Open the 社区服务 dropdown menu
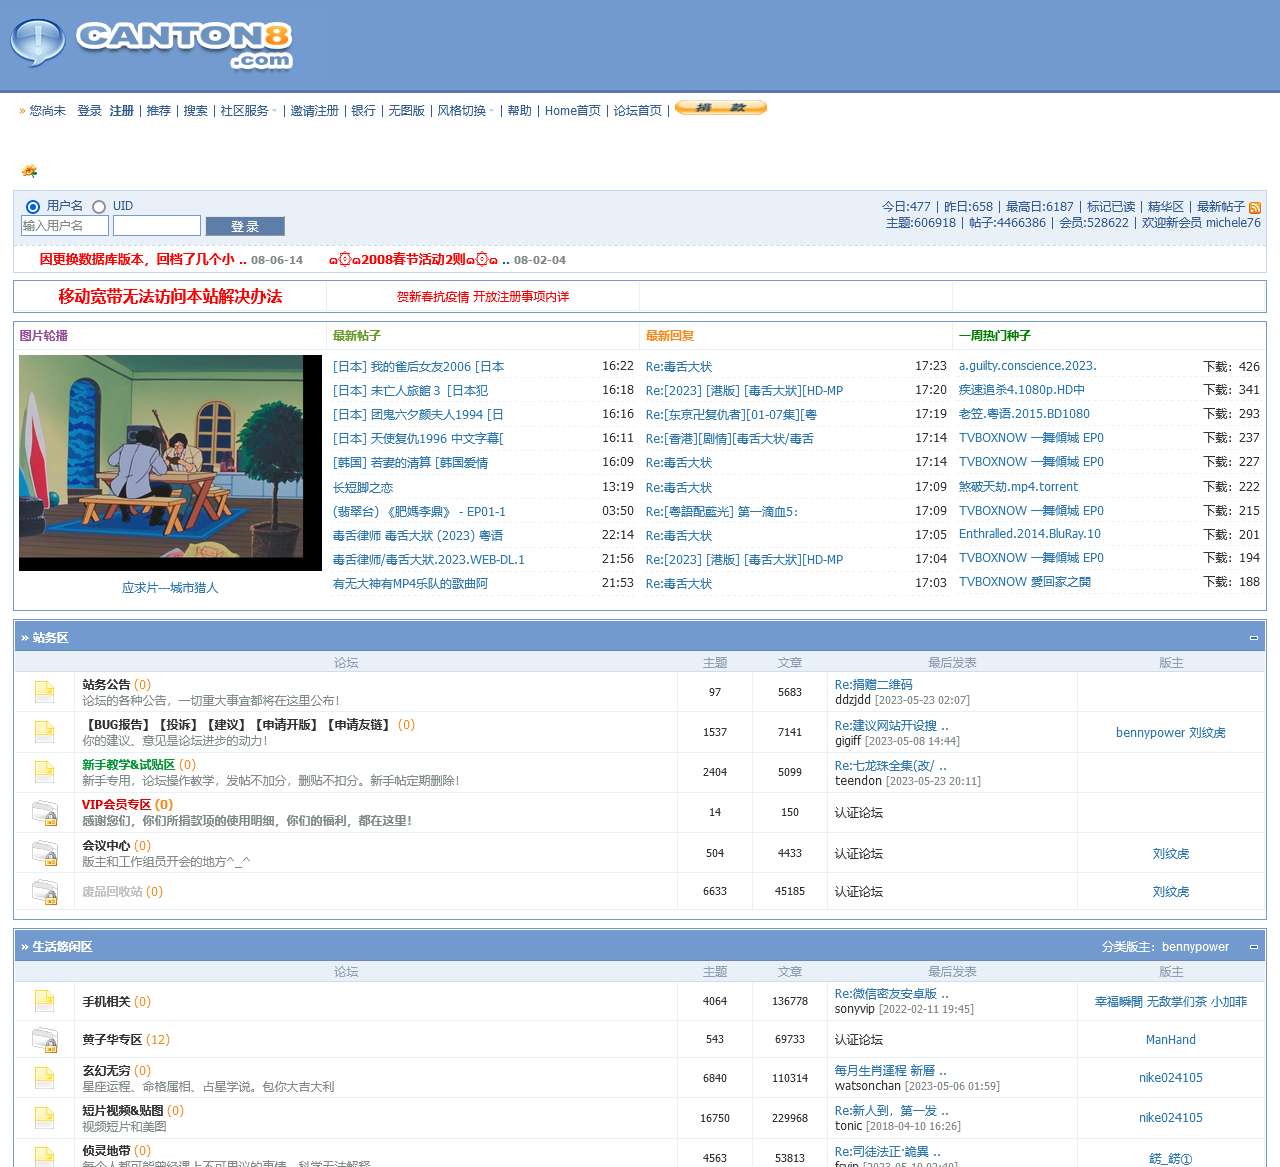 (247, 111)
